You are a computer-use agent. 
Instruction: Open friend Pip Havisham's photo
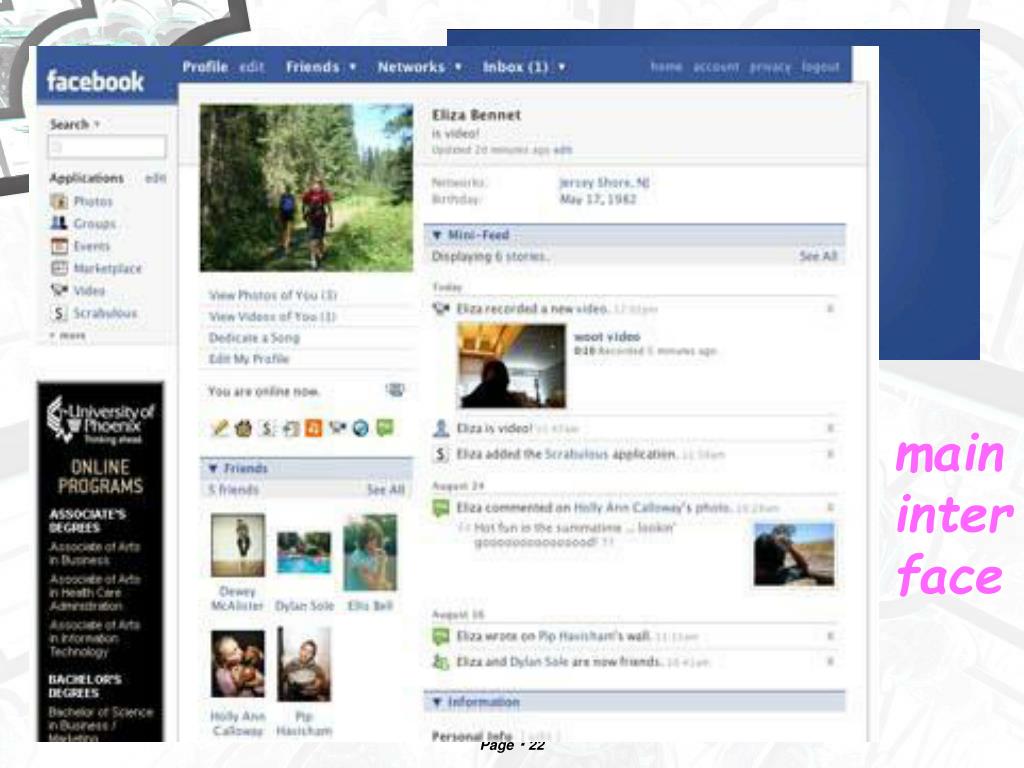point(304,664)
